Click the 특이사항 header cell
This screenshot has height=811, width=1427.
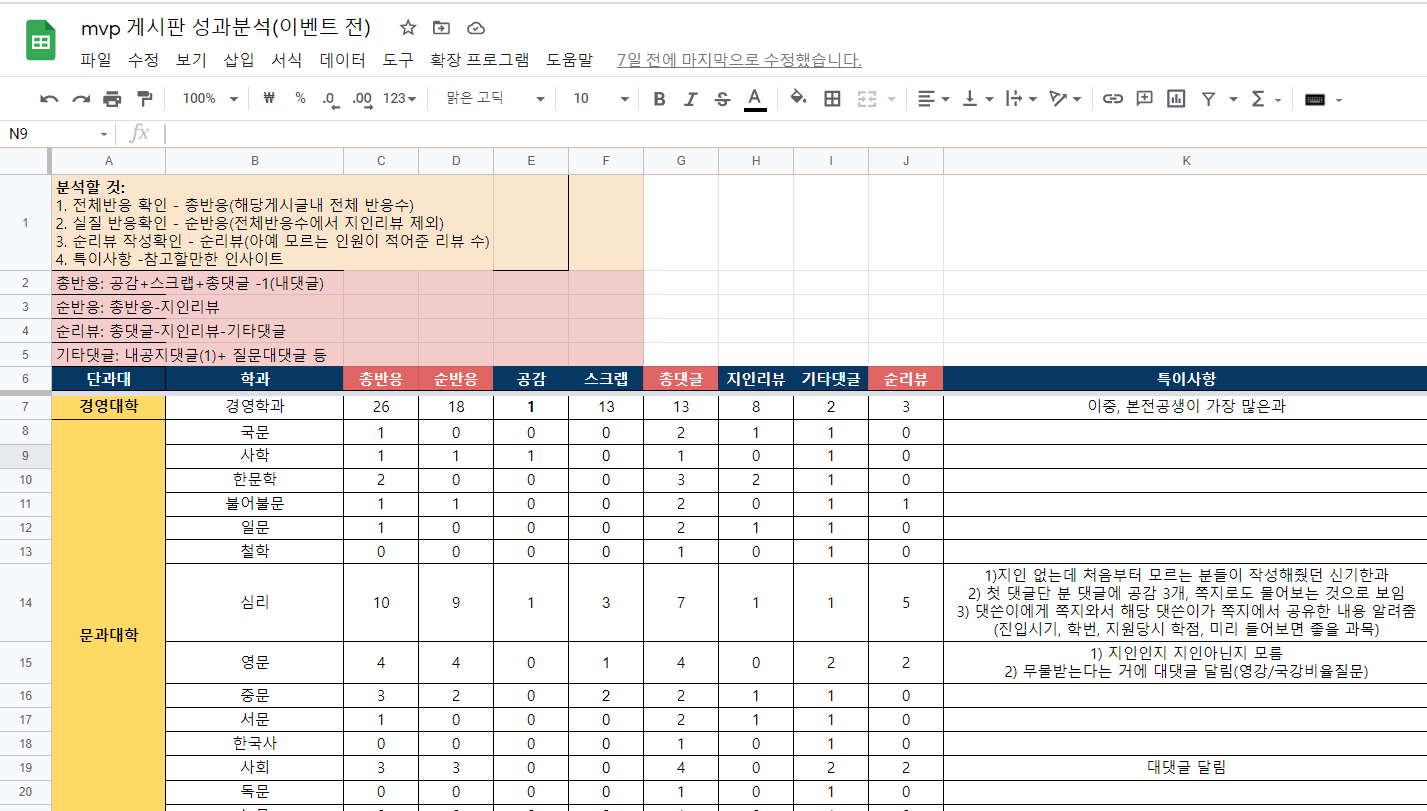pyautogui.click(x=1185, y=379)
